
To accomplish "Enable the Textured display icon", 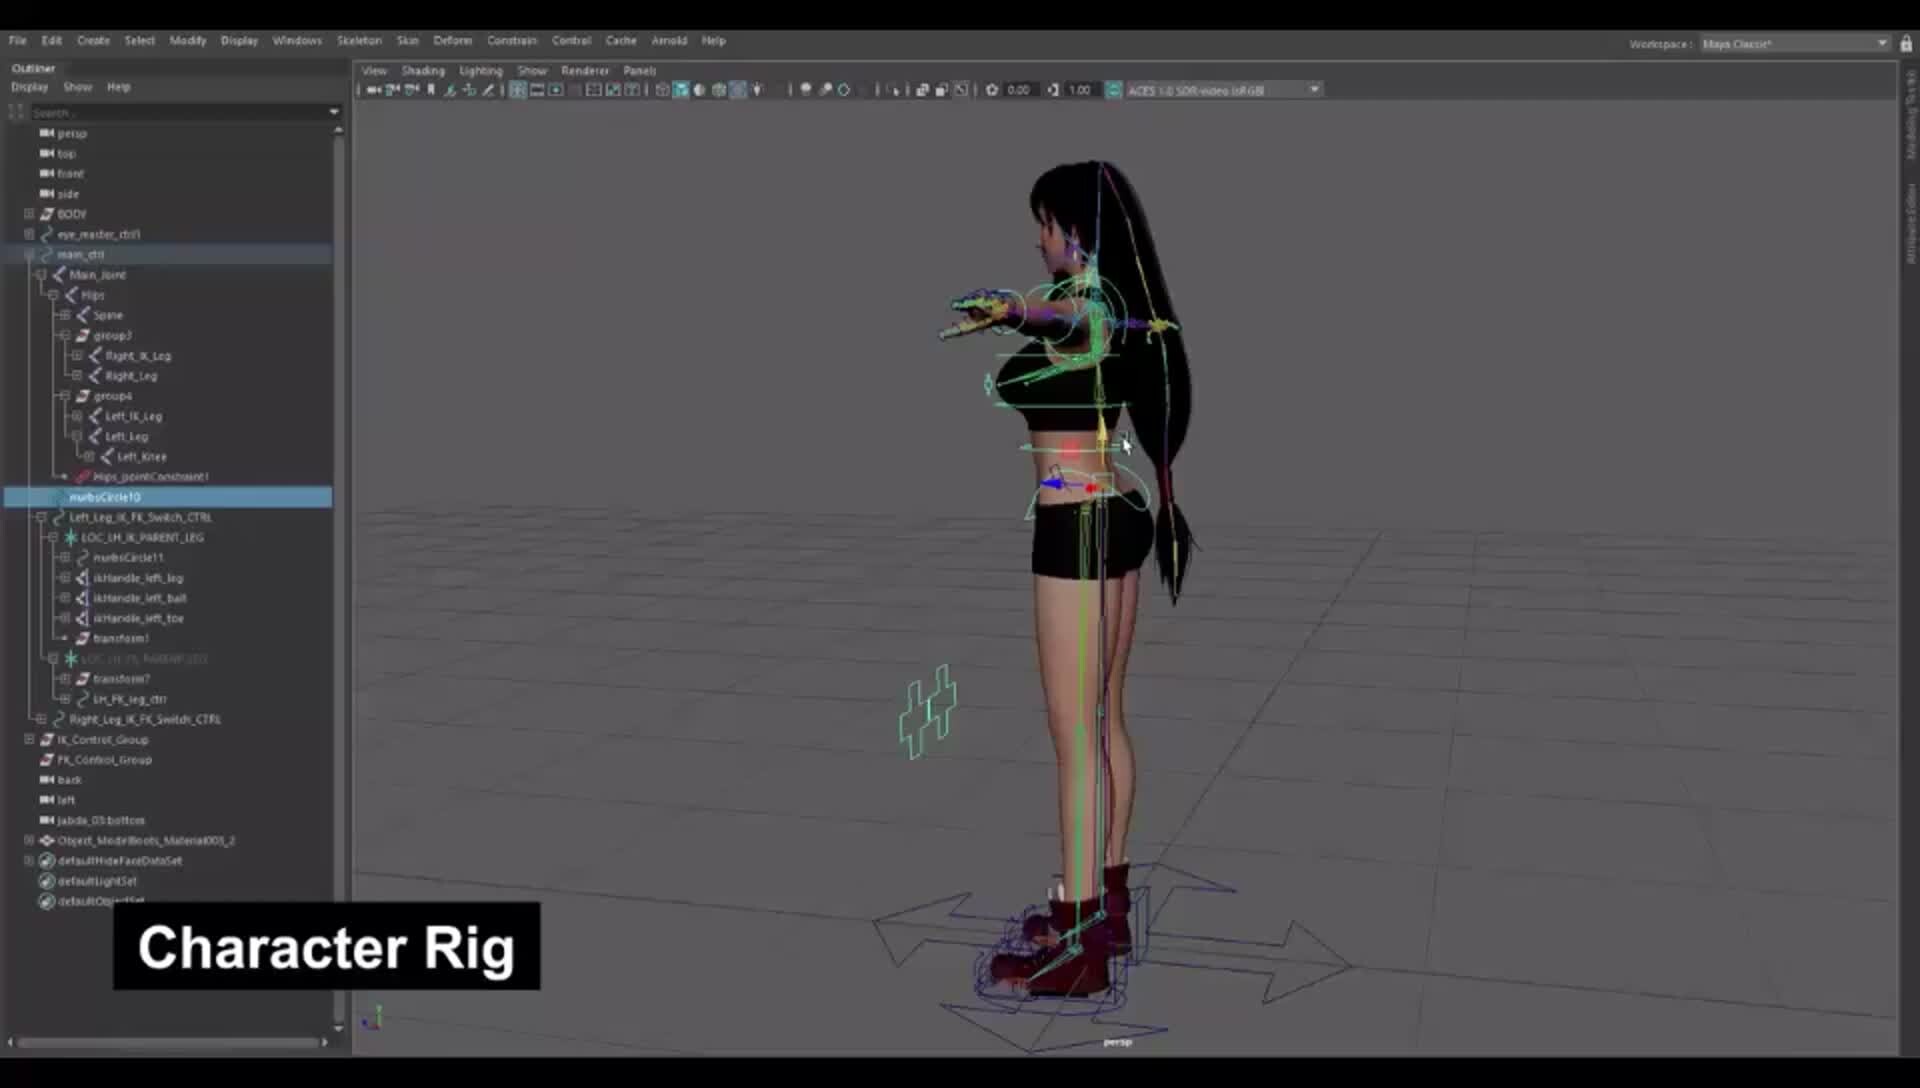I will [718, 90].
